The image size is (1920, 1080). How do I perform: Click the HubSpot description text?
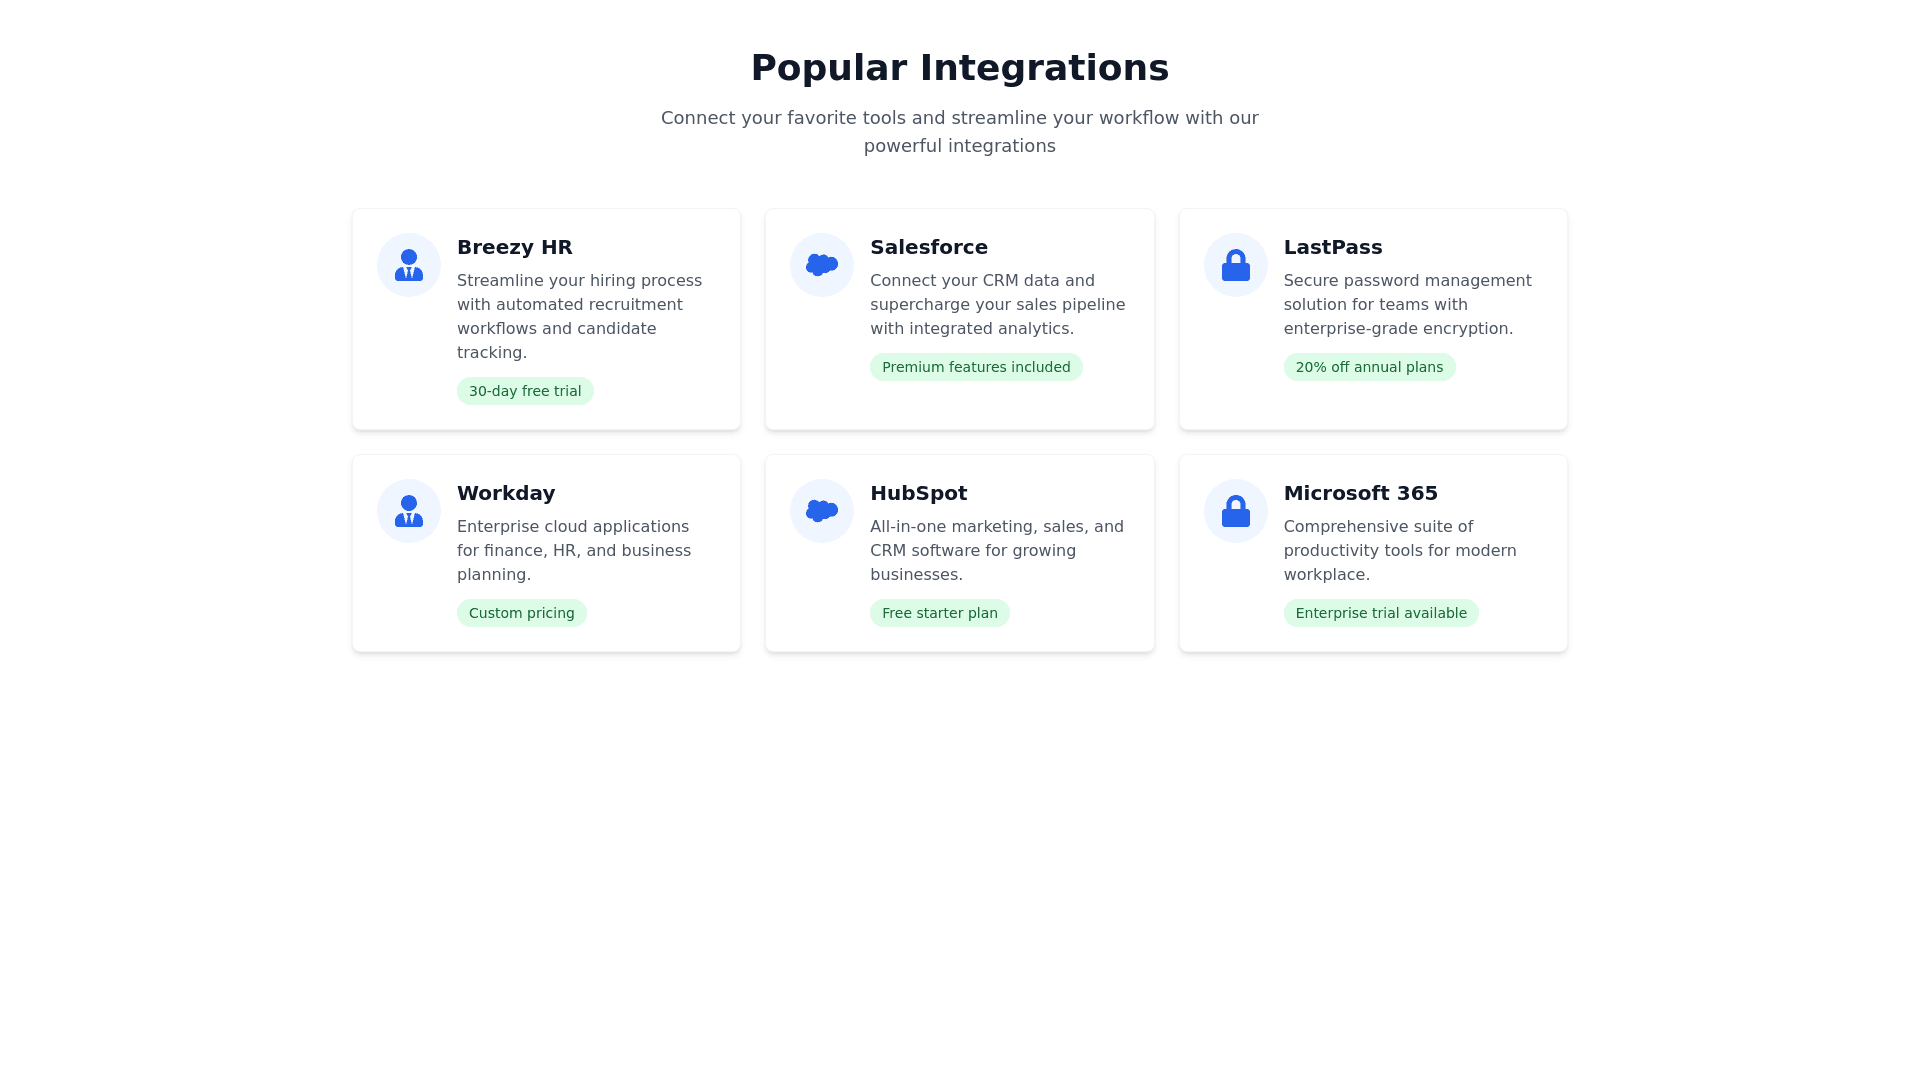pyautogui.click(x=997, y=551)
